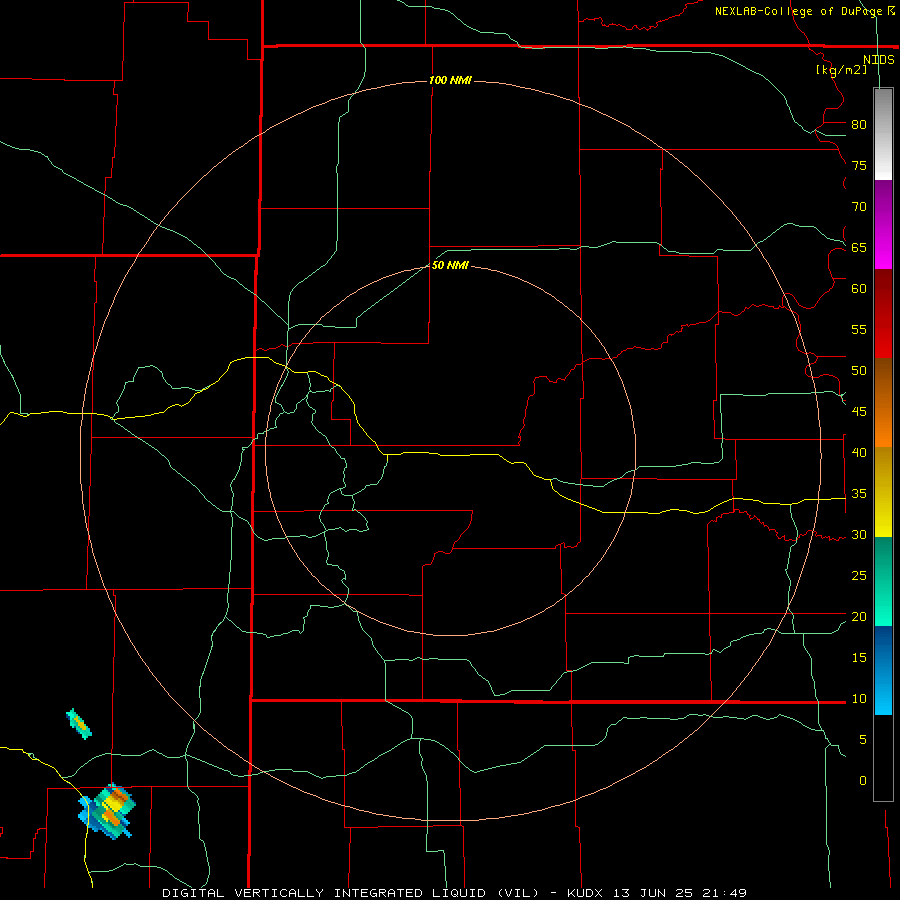Screen dimensions: 900x900
Task: Select the green segment of color scale
Action: 883,581
